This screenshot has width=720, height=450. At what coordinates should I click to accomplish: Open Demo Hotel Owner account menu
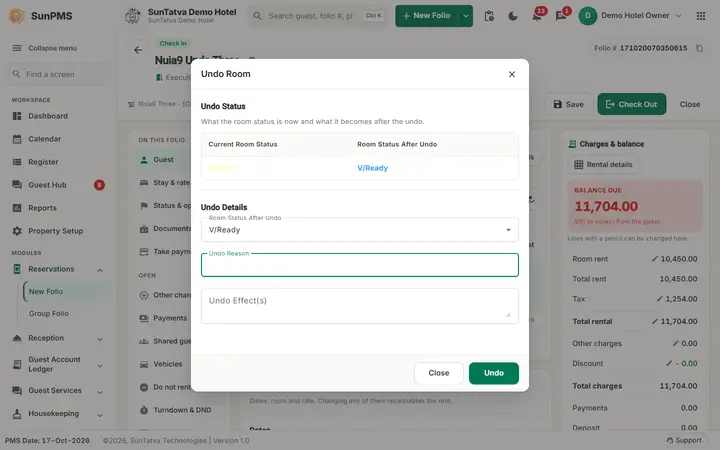pos(630,16)
